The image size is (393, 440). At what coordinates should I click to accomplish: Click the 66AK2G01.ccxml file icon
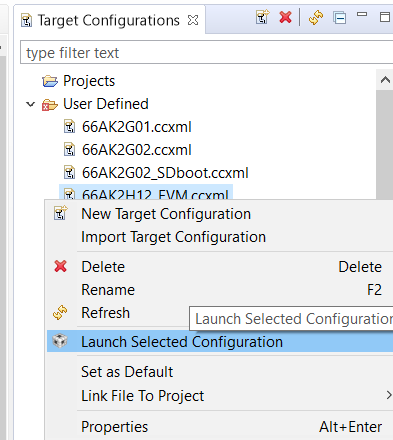(x=69, y=127)
